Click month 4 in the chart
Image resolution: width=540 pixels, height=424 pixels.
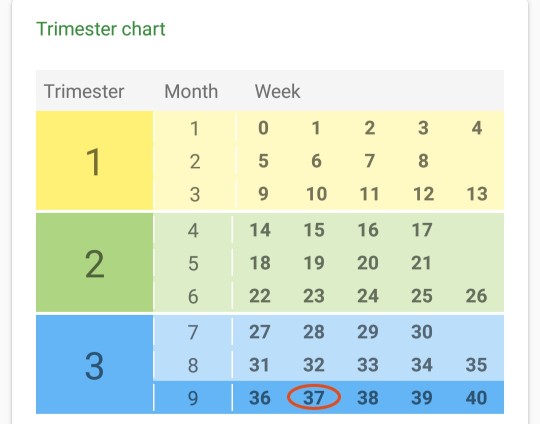pyautogui.click(x=193, y=230)
